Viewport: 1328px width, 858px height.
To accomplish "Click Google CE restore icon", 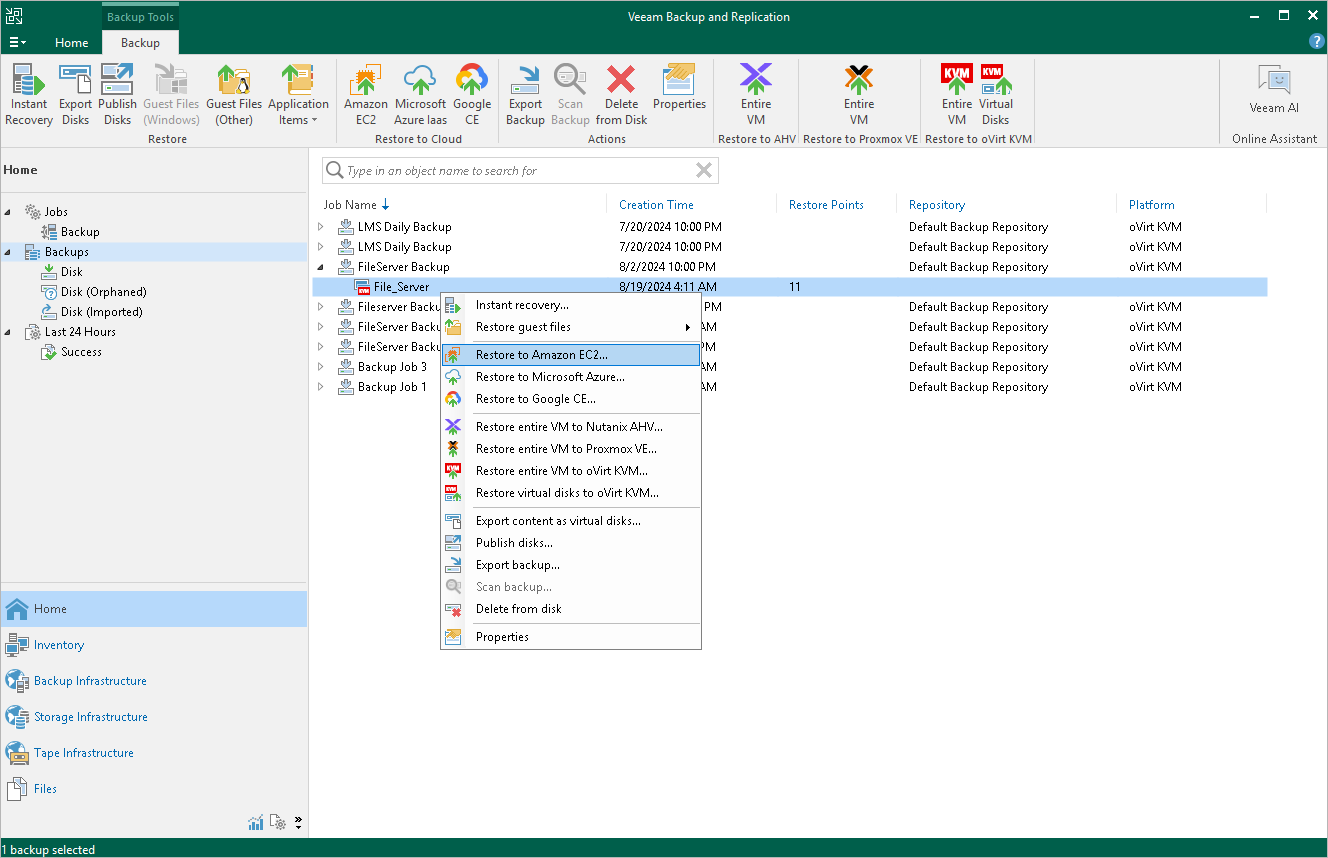I will 472,95.
